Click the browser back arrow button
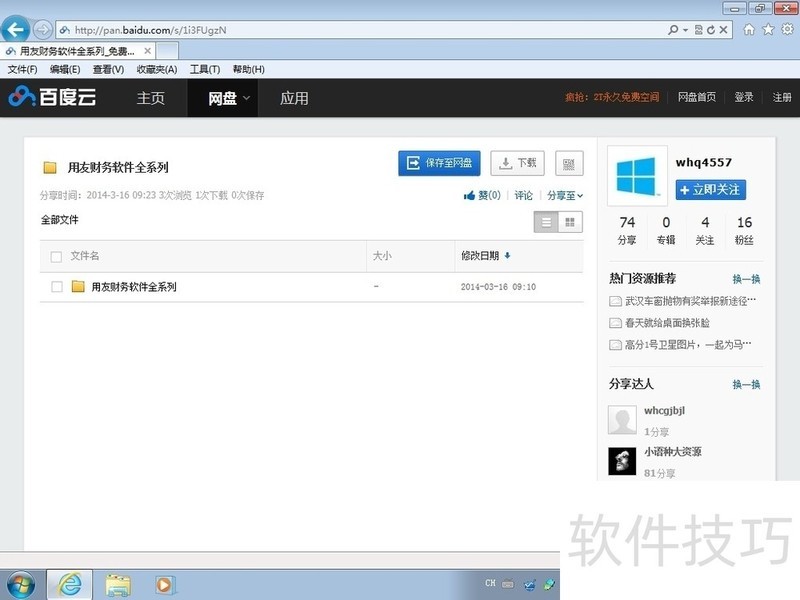 (x=16, y=29)
